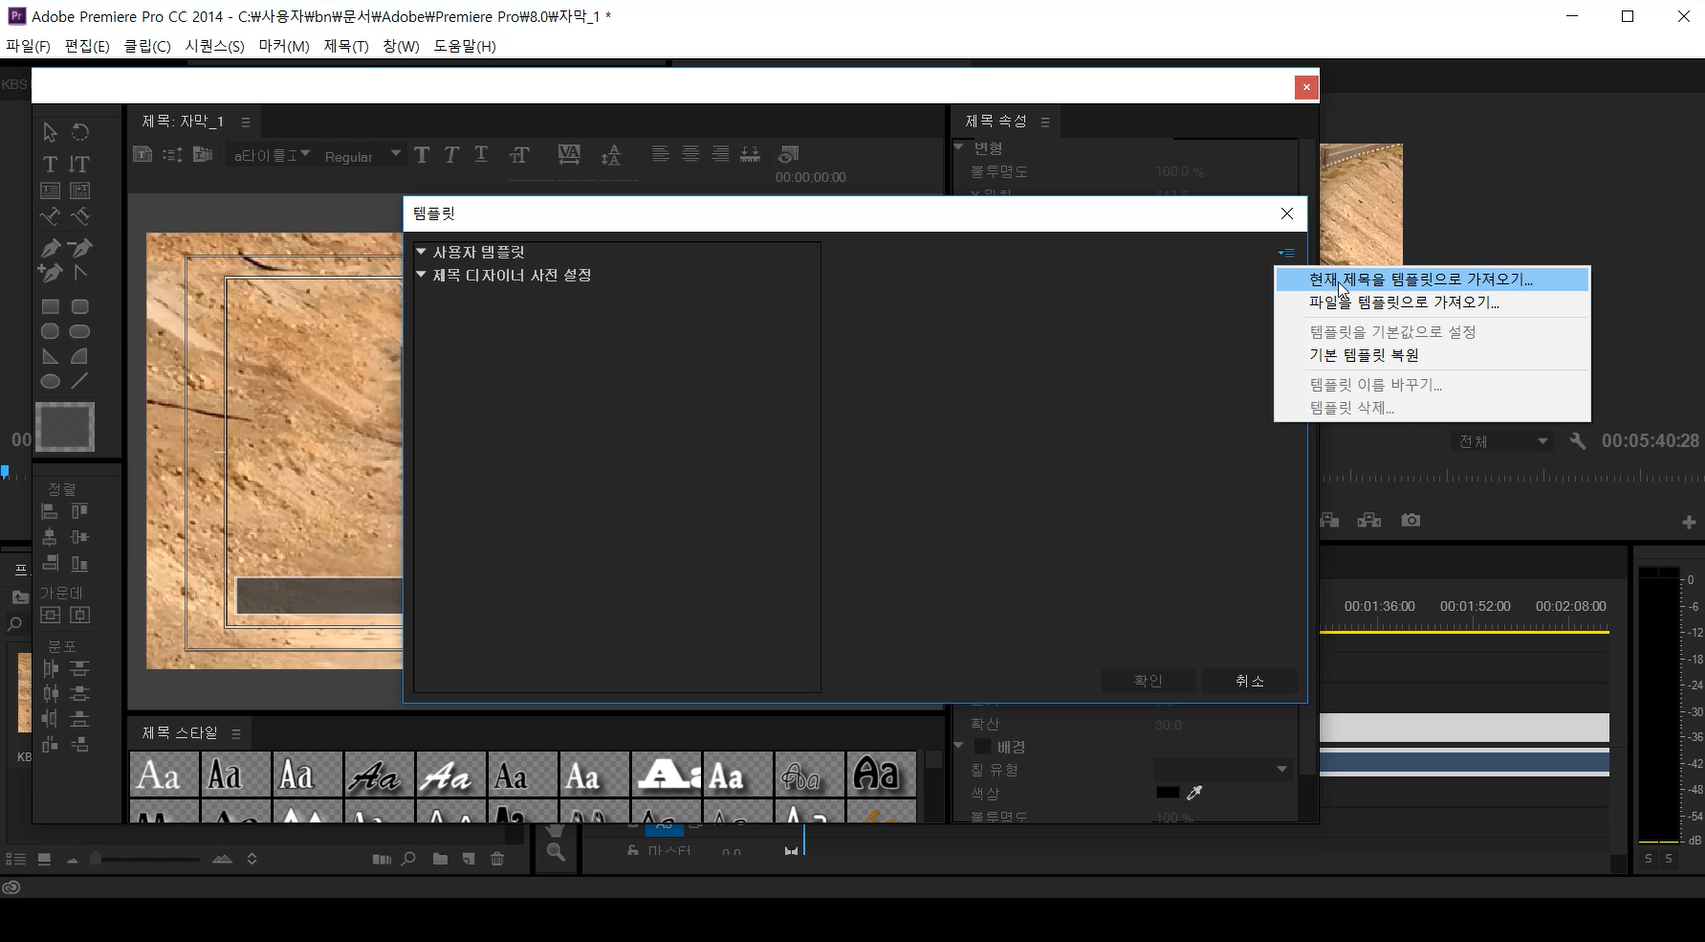
Task: Select the Rectangle shape tool
Action: coord(50,307)
